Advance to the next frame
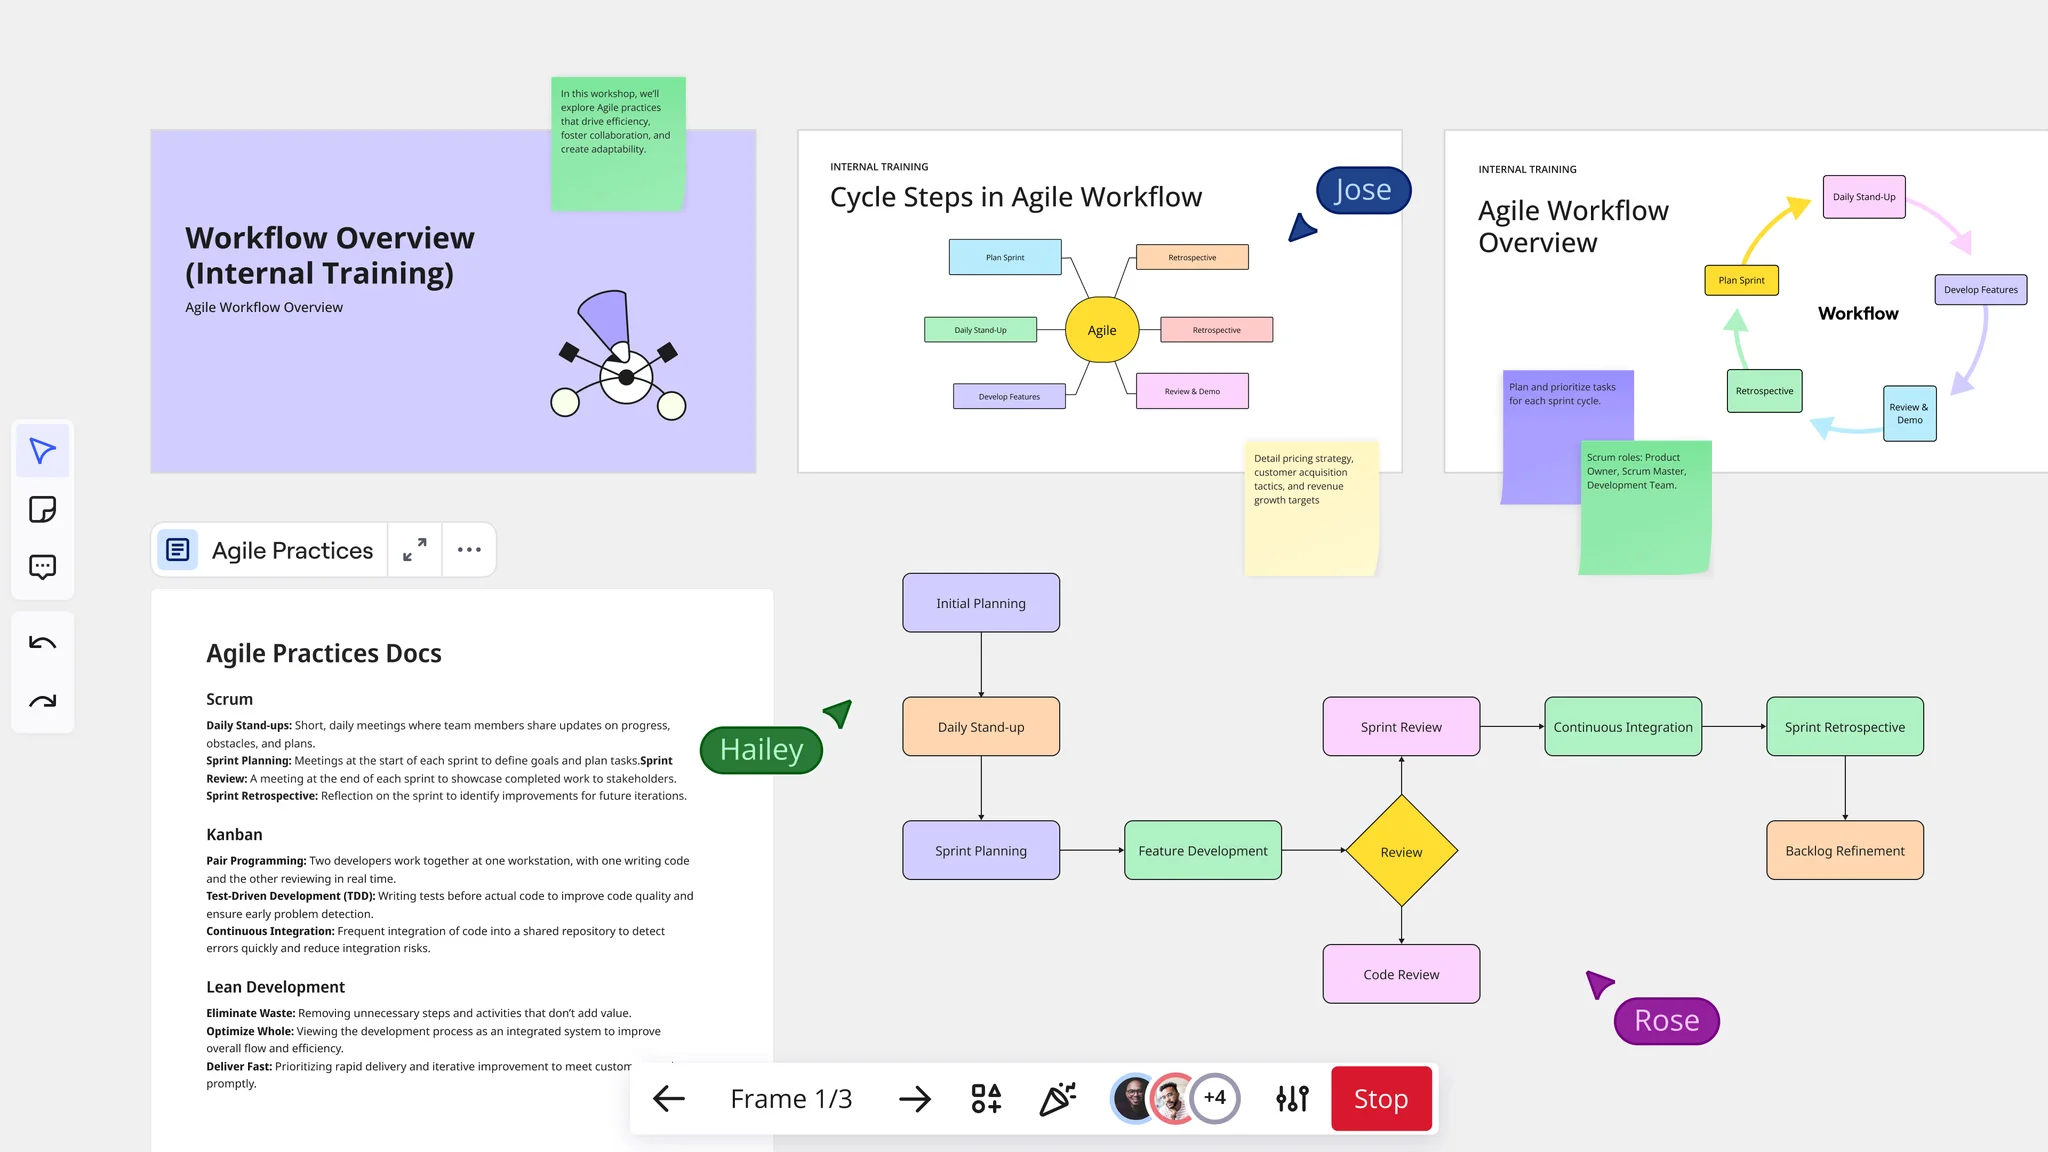2048x1152 pixels. point(914,1099)
